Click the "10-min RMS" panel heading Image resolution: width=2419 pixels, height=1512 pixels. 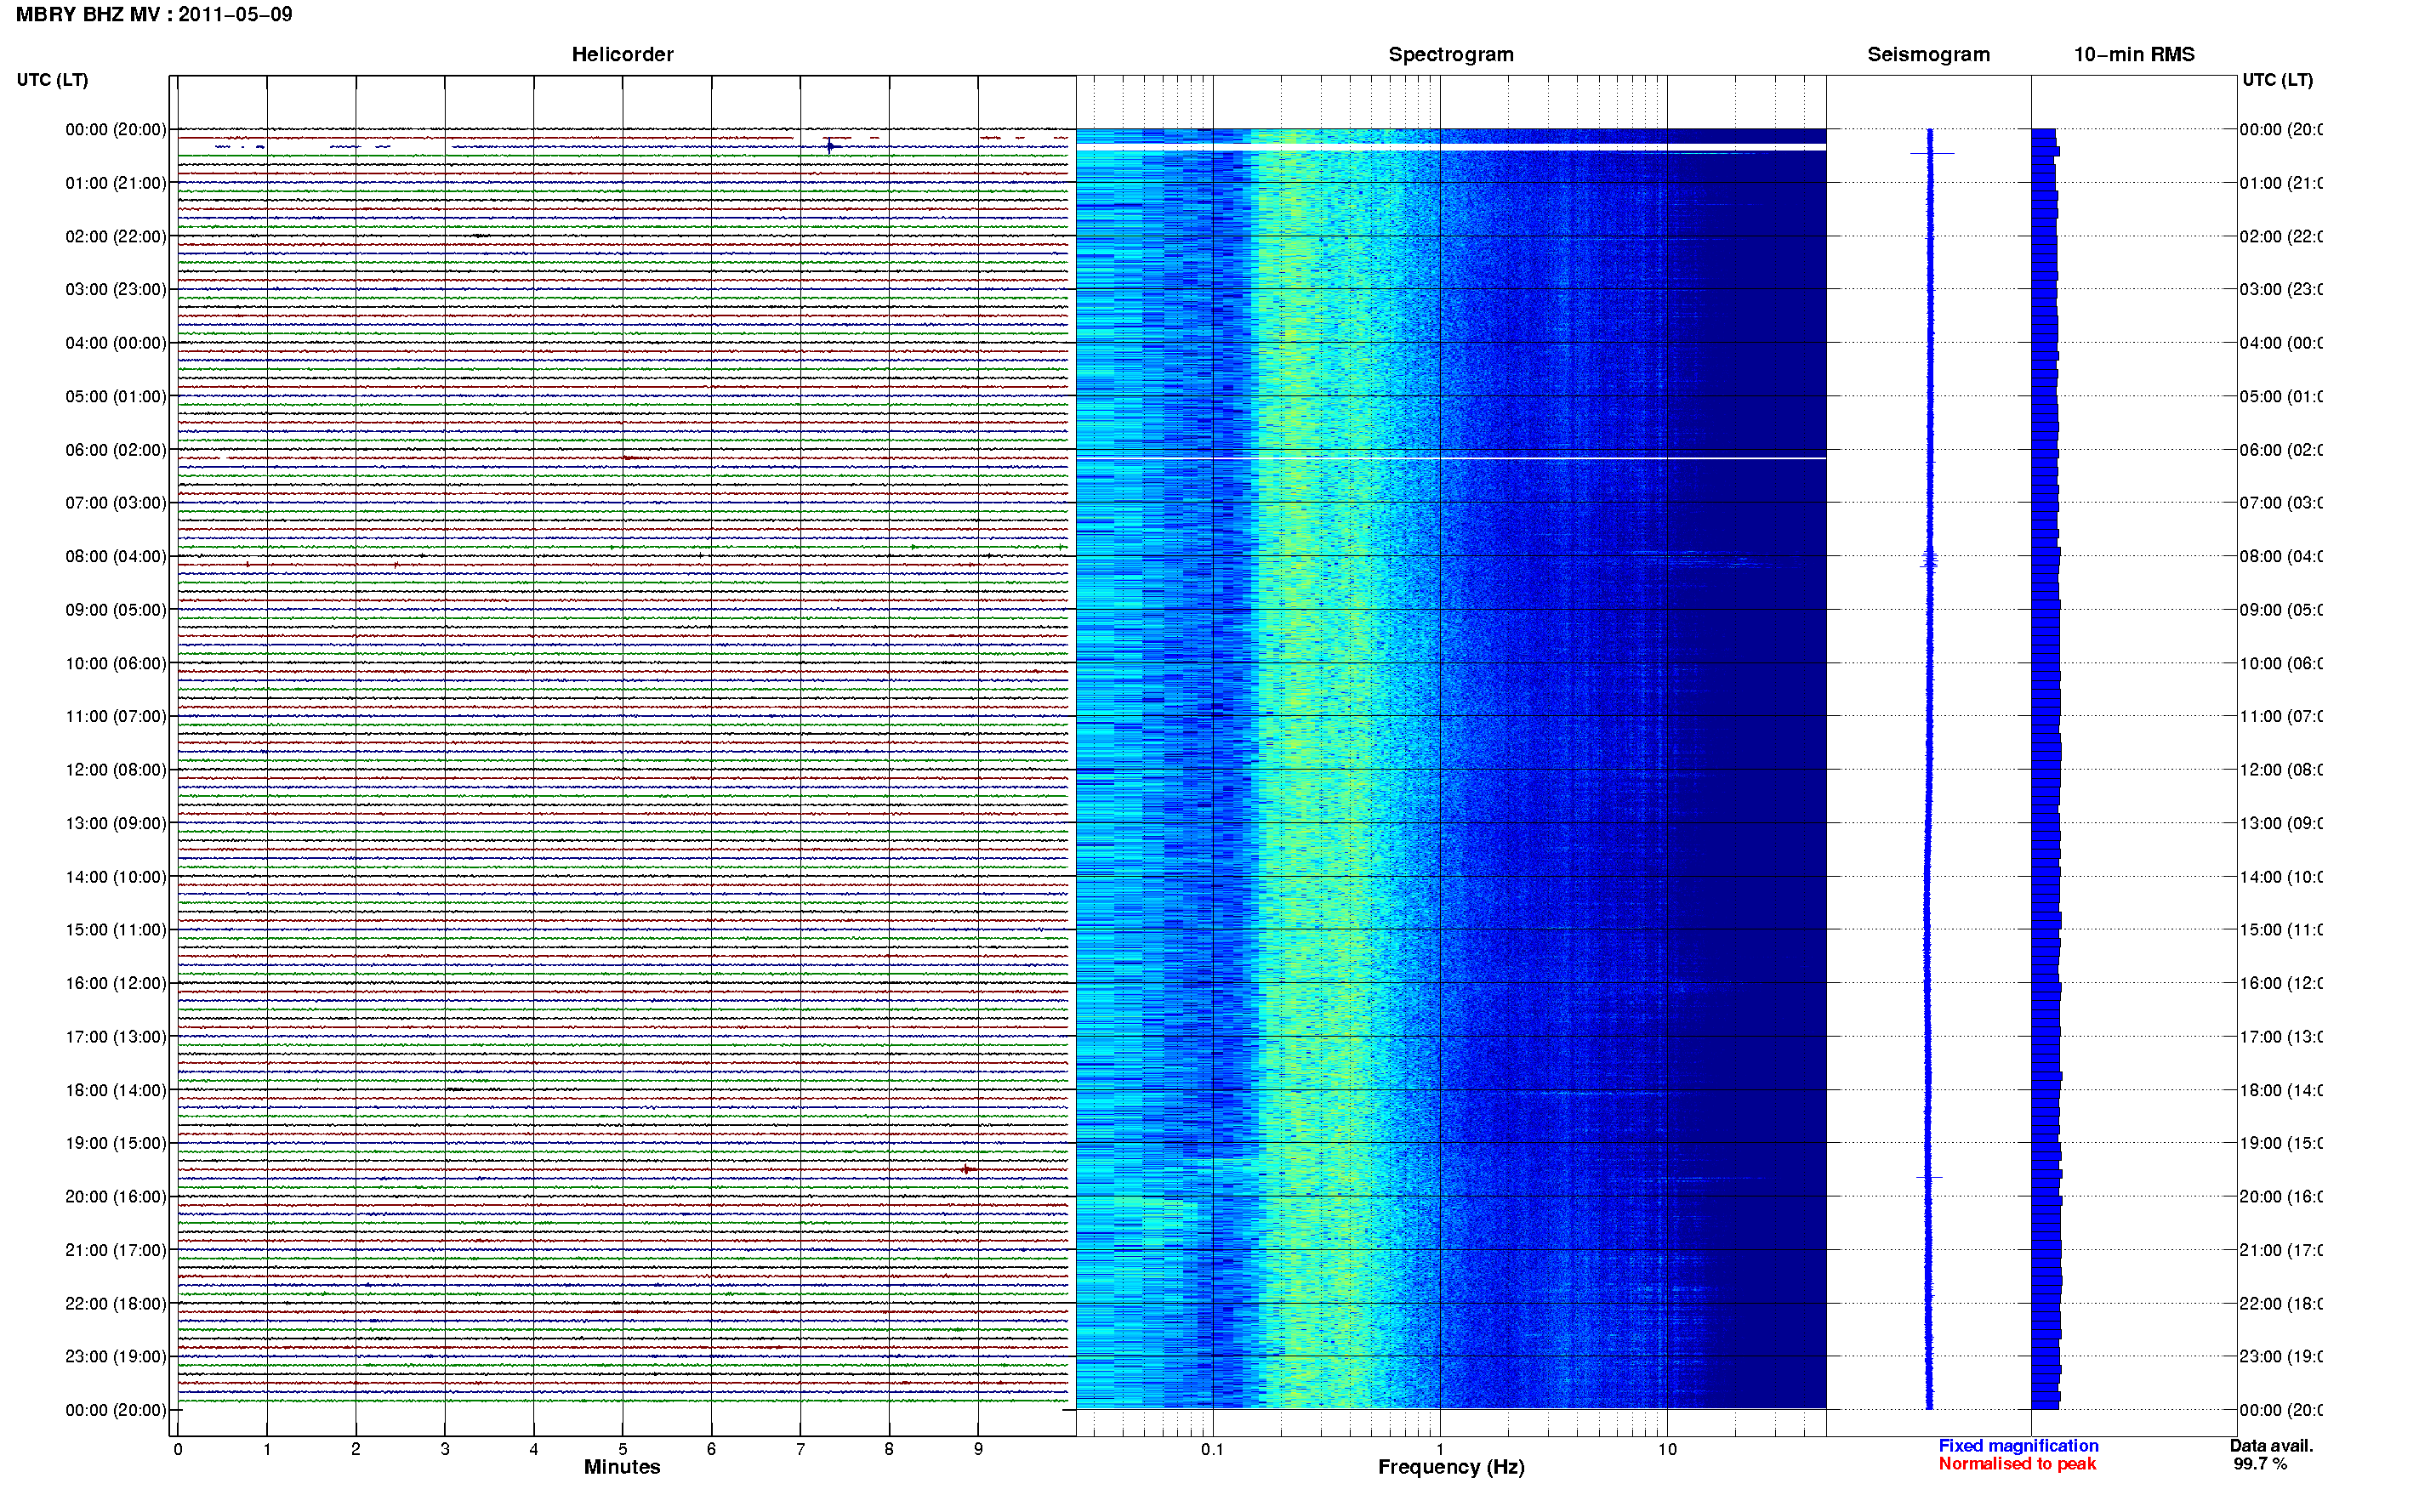coord(2134,54)
